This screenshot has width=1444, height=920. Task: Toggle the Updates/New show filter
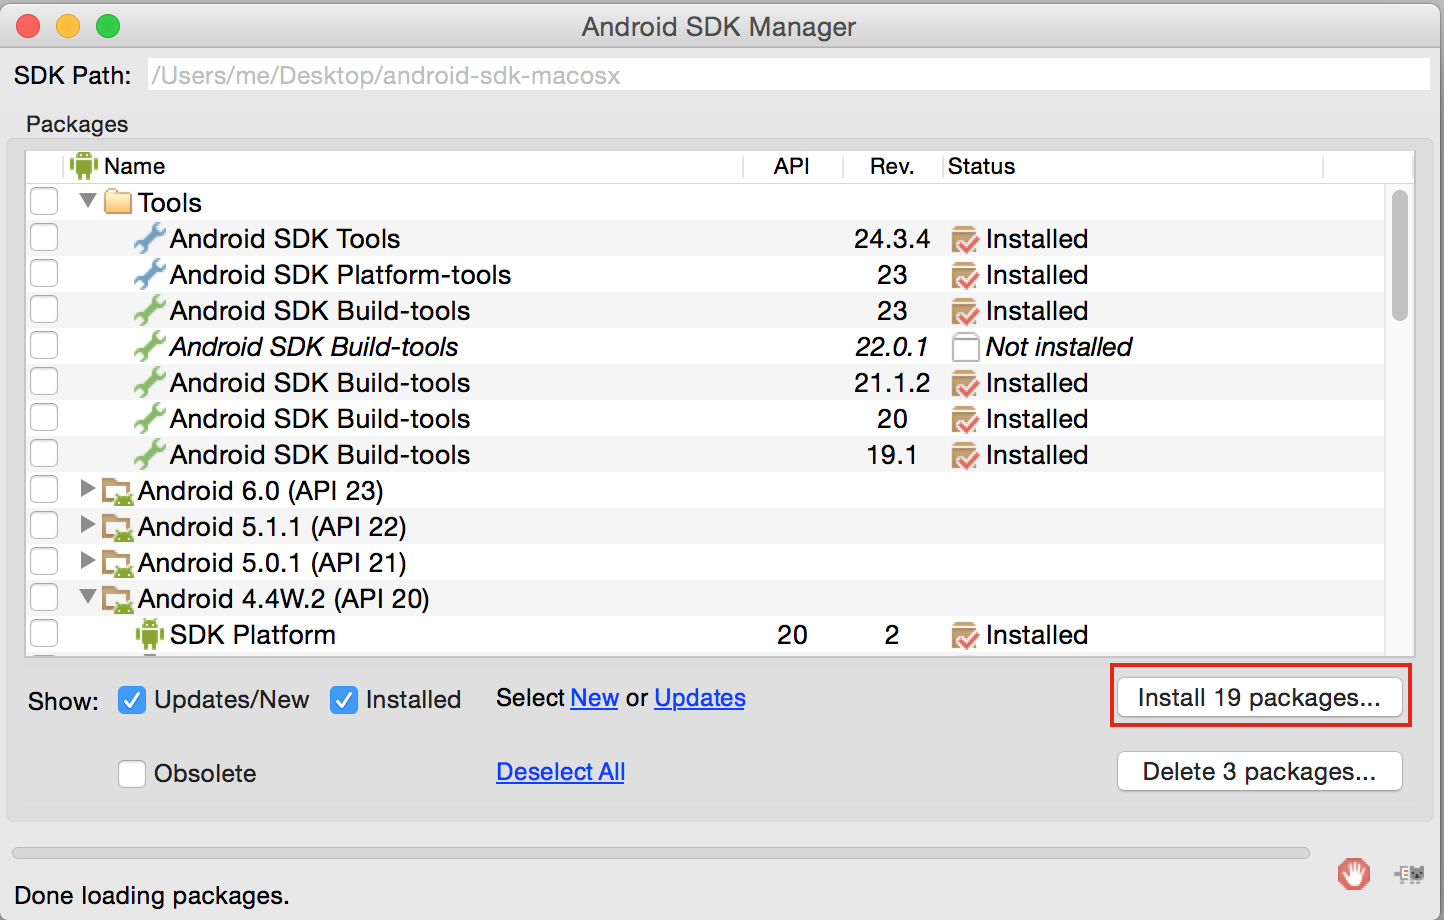132,700
